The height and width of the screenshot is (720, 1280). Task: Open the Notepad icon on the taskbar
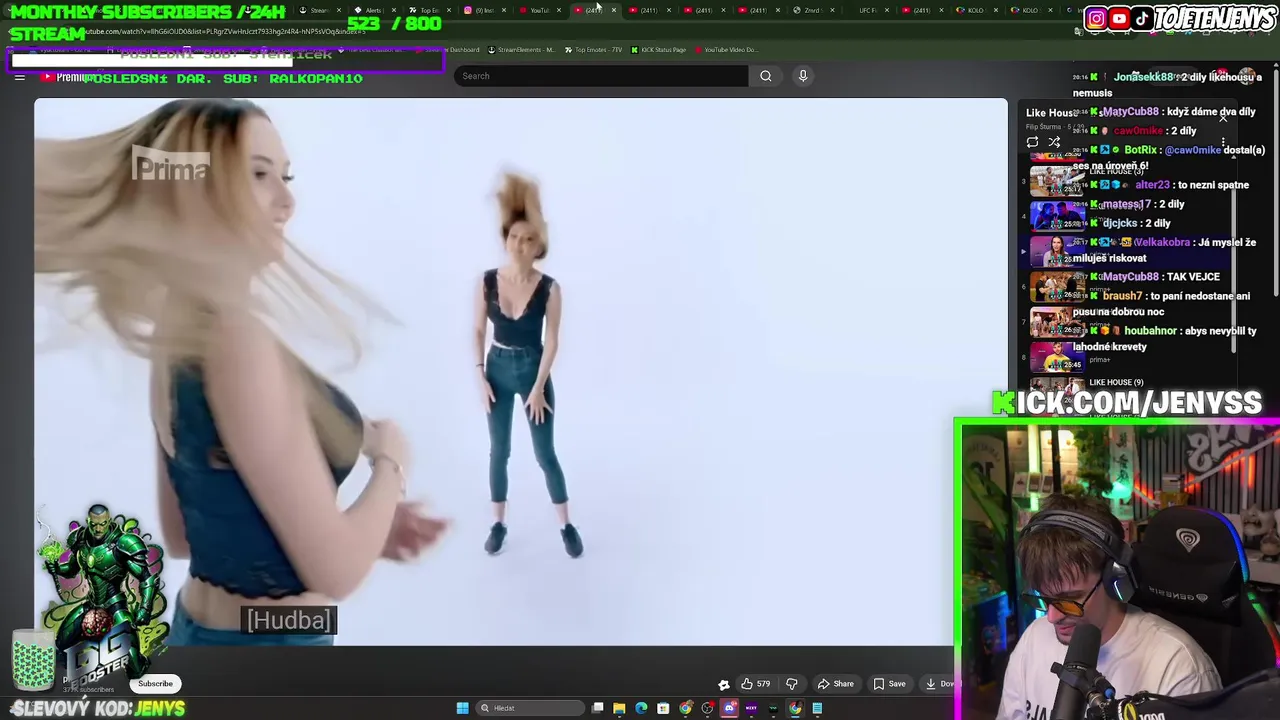tap(817, 708)
